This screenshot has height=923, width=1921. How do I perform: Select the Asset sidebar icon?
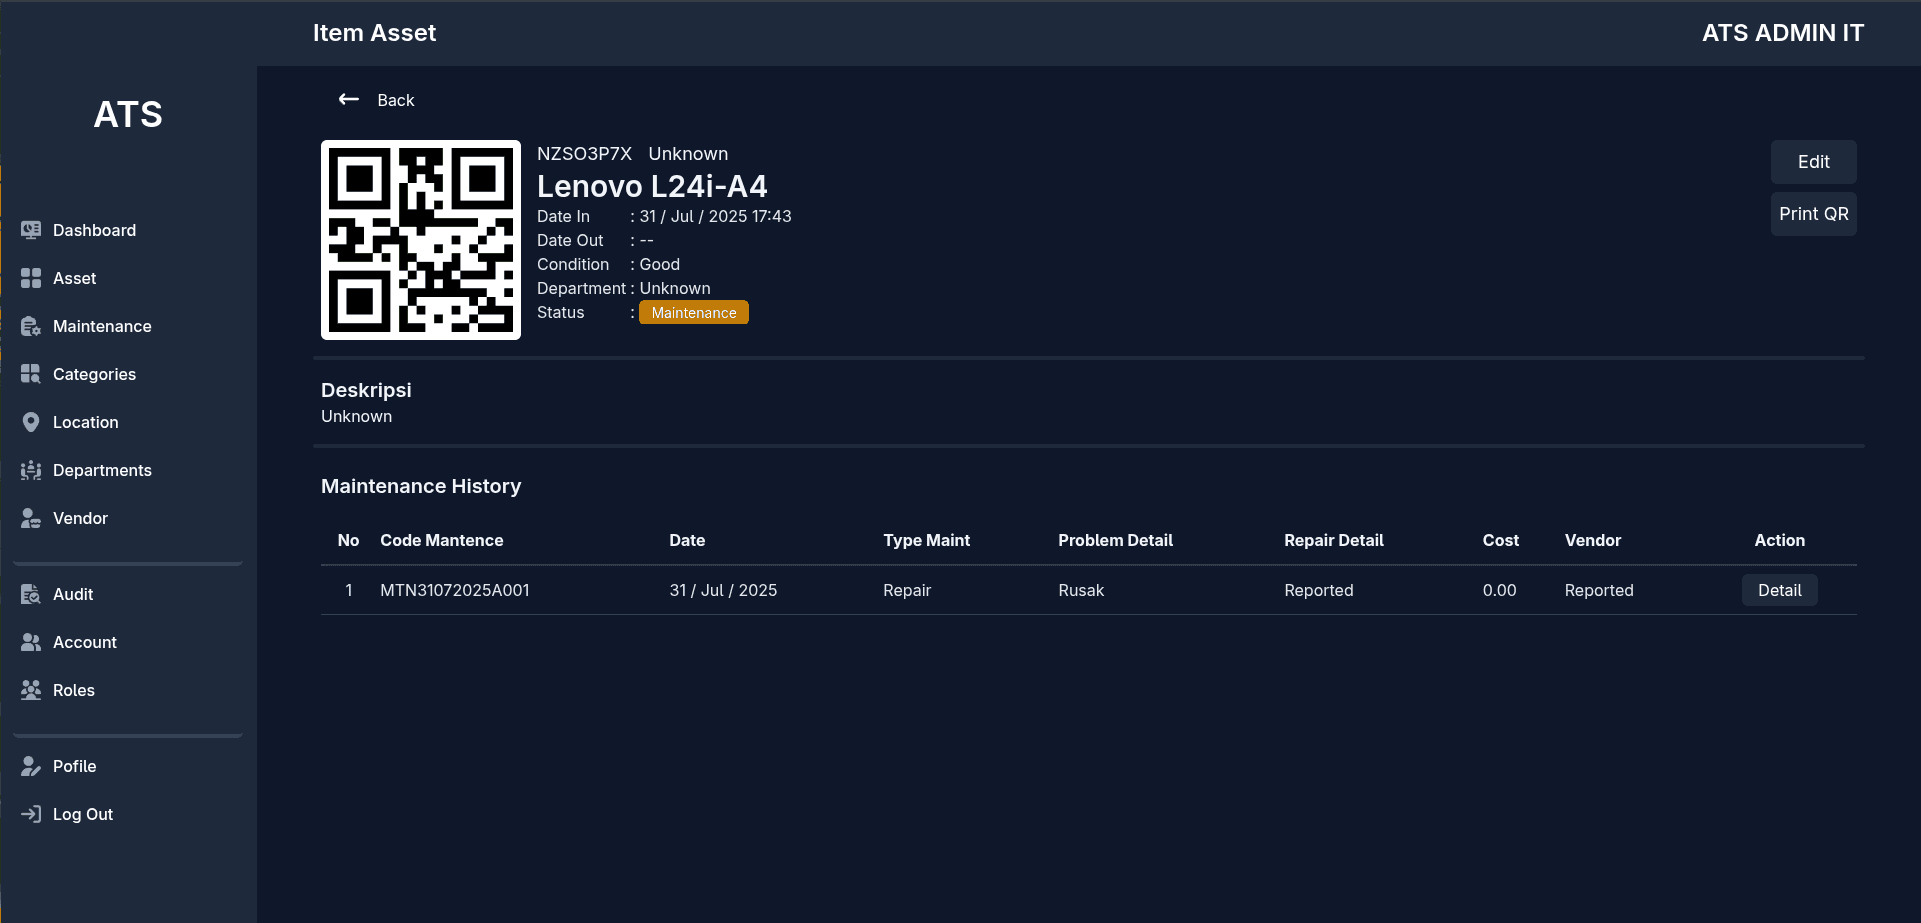[x=31, y=278]
